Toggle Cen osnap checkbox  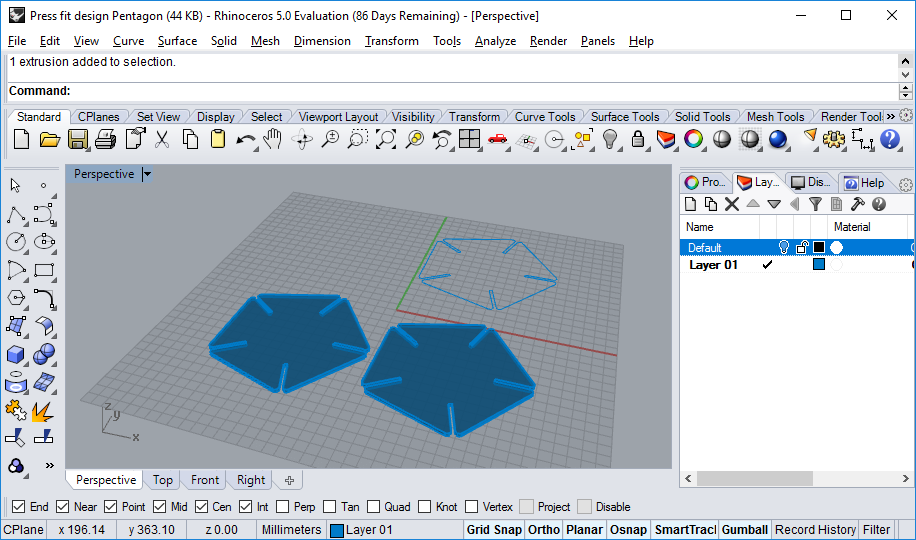pyautogui.click(x=202, y=507)
